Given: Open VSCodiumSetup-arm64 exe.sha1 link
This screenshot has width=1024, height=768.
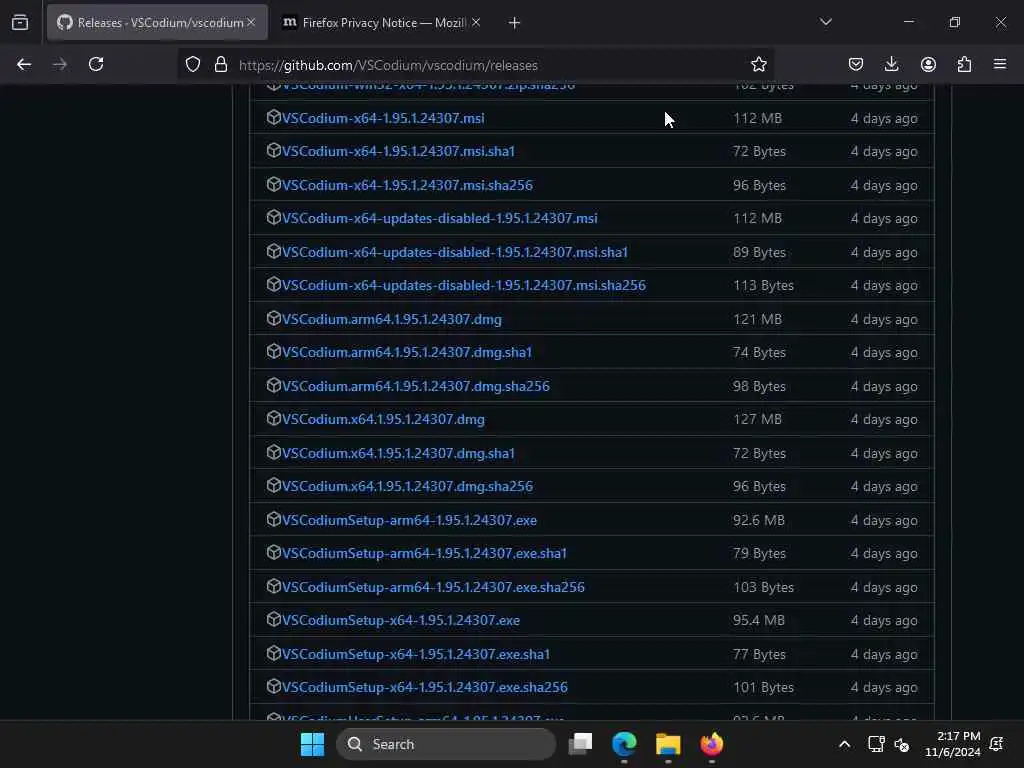Looking at the screenshot, I should click(x=424, y=554).
